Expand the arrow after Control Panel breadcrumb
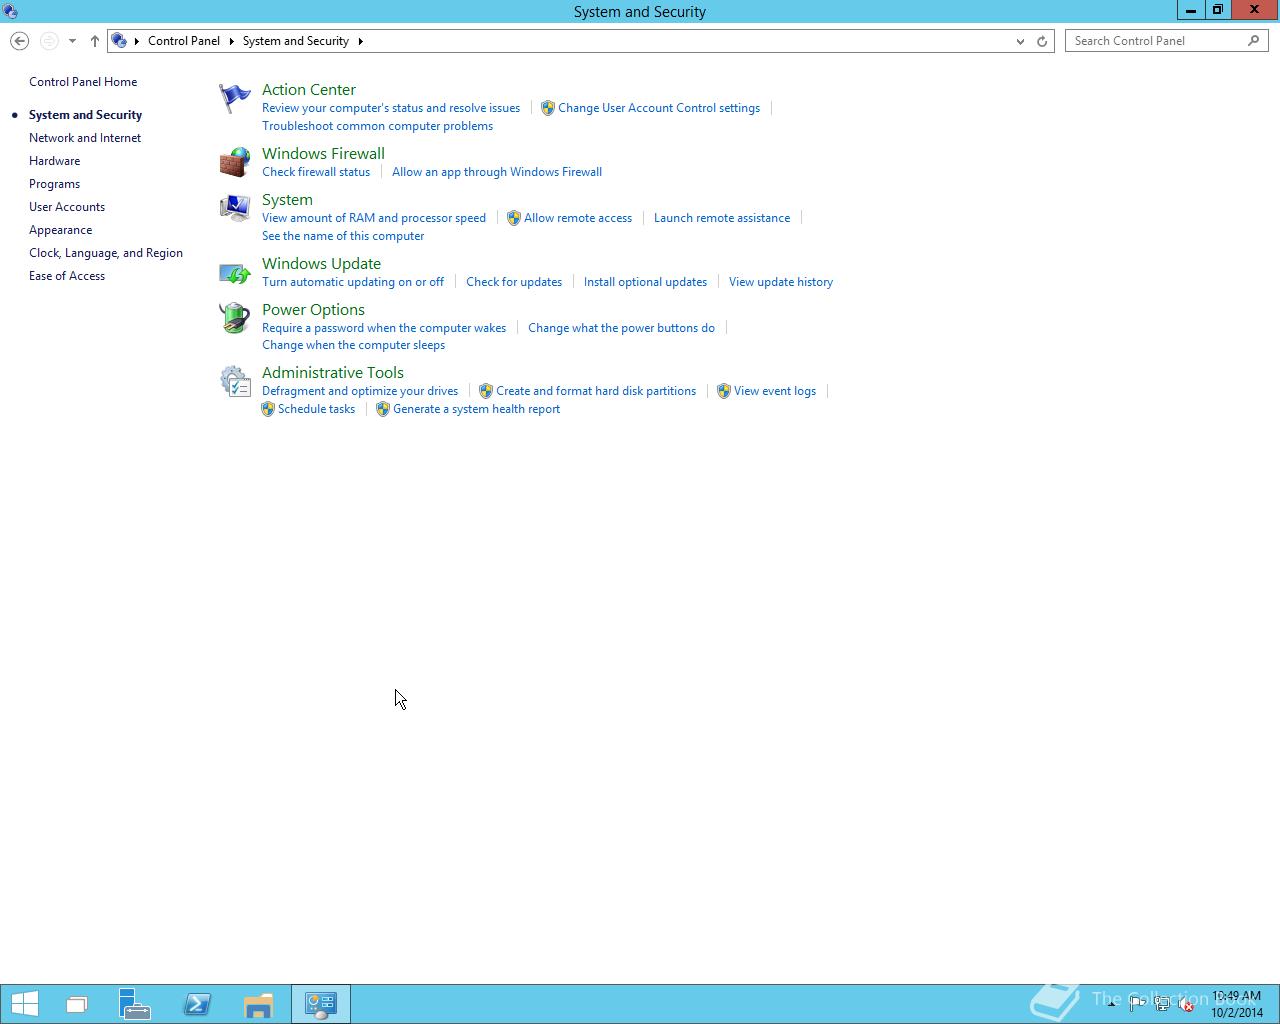This screenshot has height=1024, width=1280. [231, 41]
